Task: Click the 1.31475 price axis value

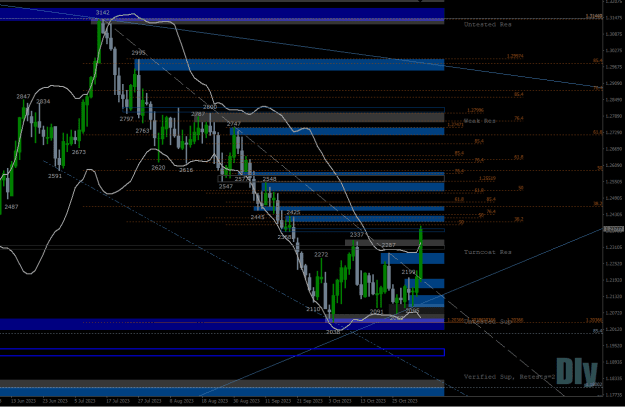Action: (x=614, y=18)
